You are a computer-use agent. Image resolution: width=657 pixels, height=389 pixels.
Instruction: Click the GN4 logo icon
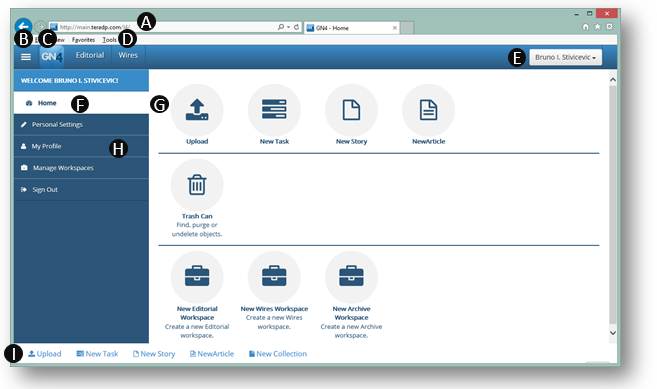pyautogui.click(x=52, y=57)
